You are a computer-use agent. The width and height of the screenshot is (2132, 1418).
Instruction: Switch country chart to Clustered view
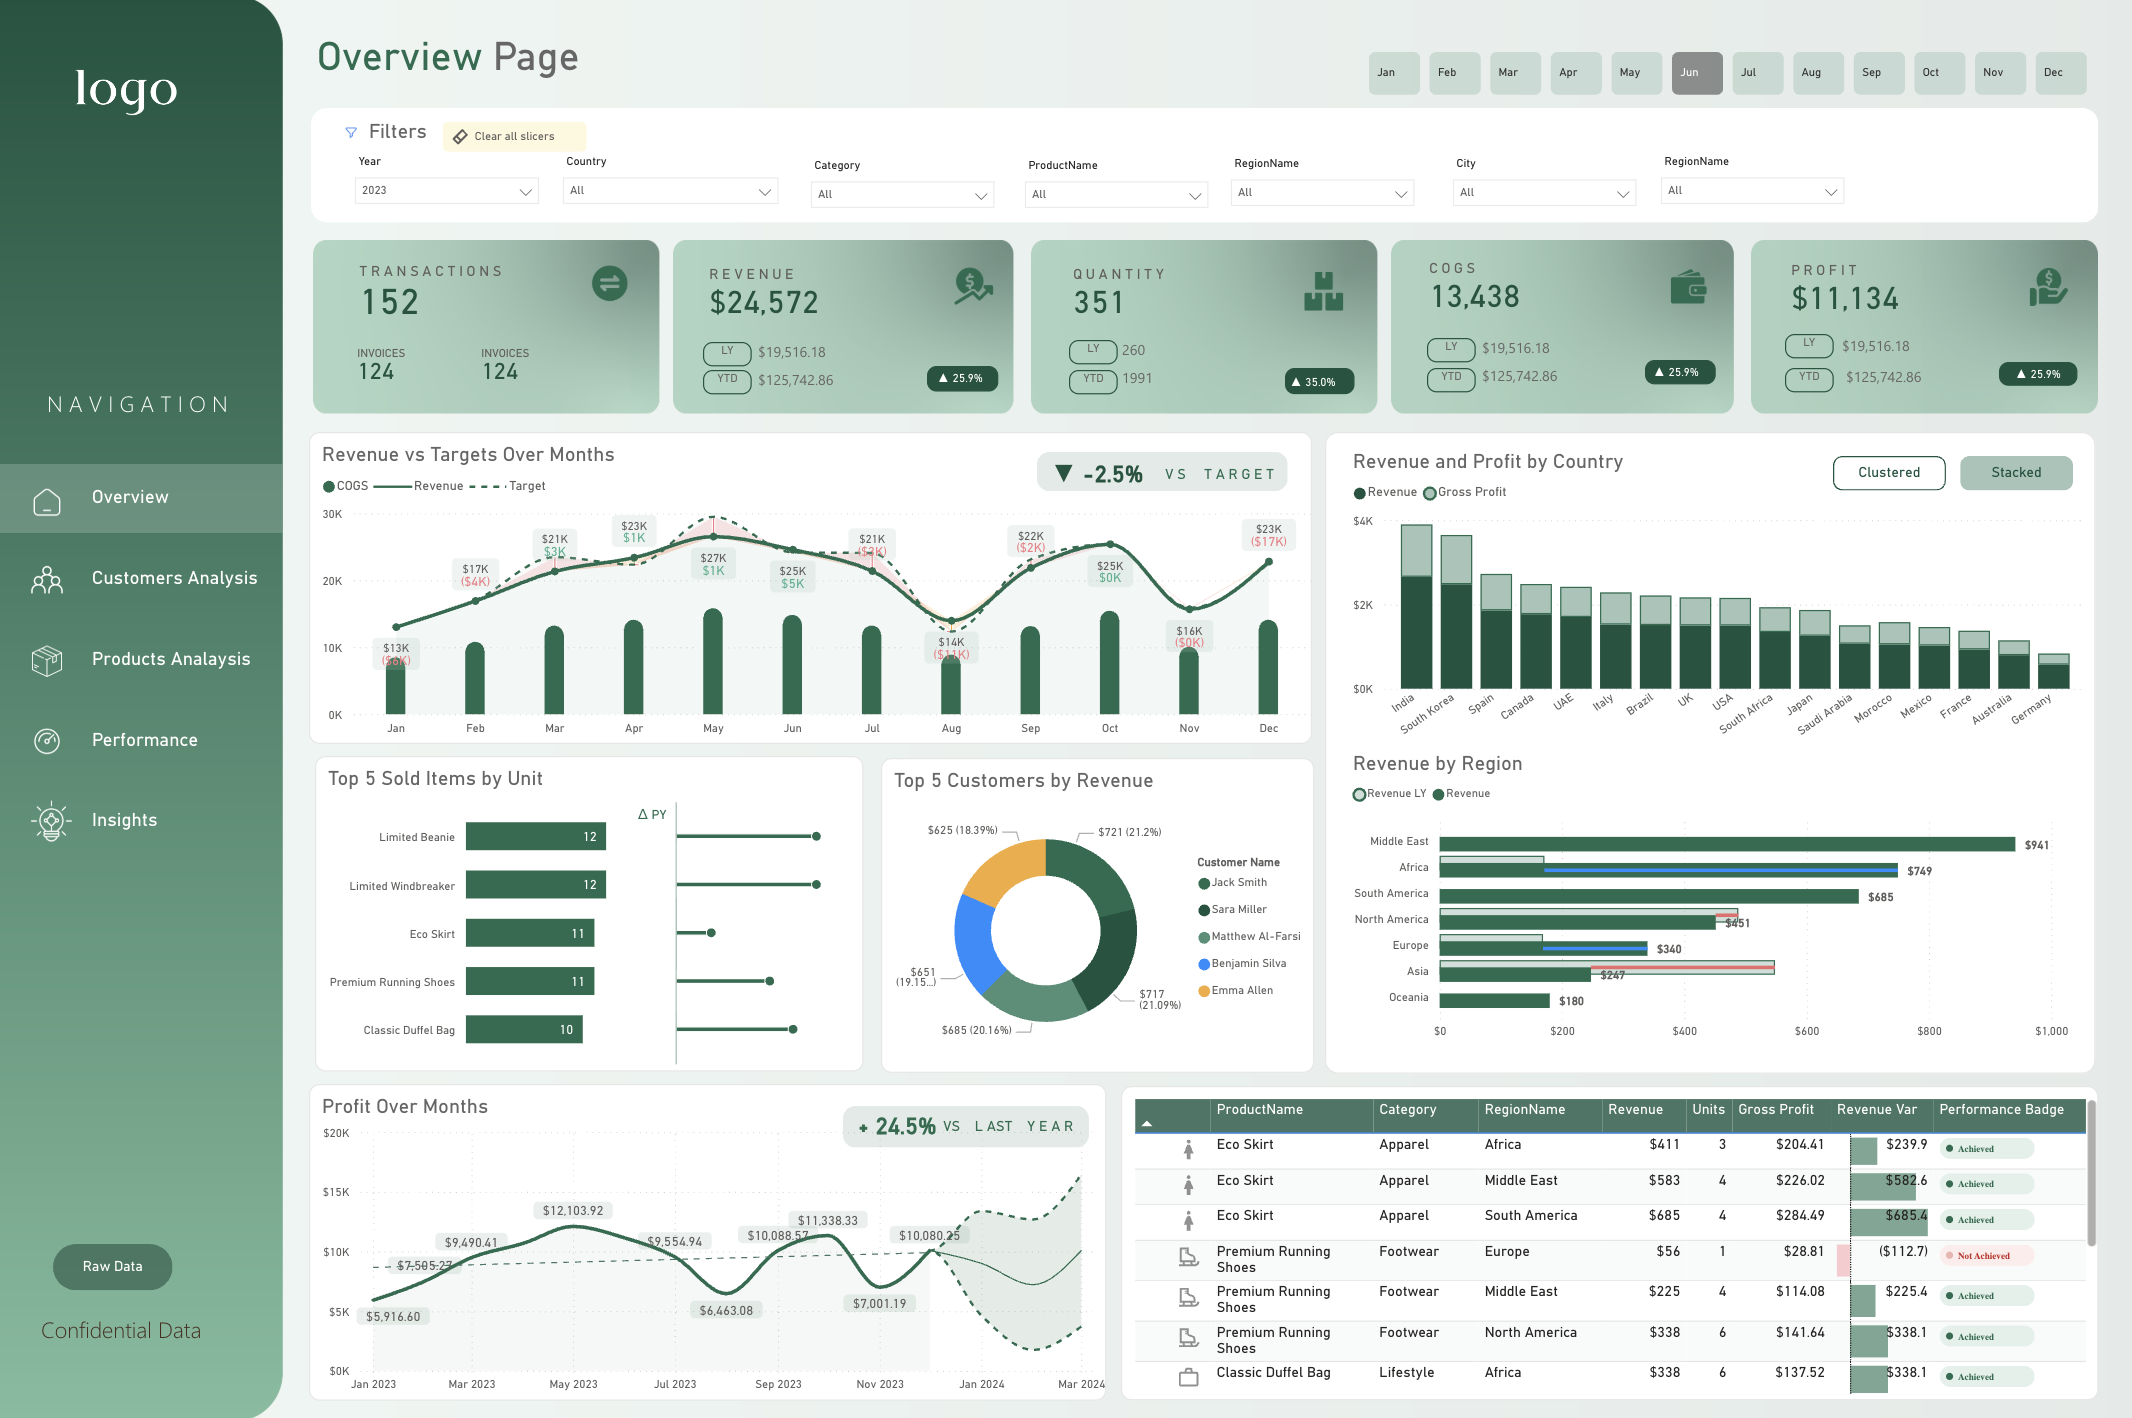pos(1889,473)
